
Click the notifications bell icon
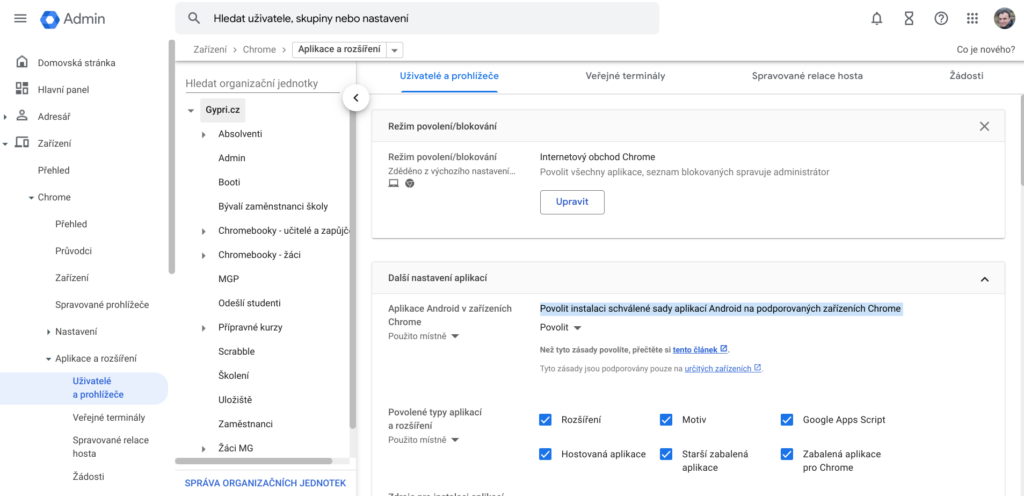(x=877, y=19)
